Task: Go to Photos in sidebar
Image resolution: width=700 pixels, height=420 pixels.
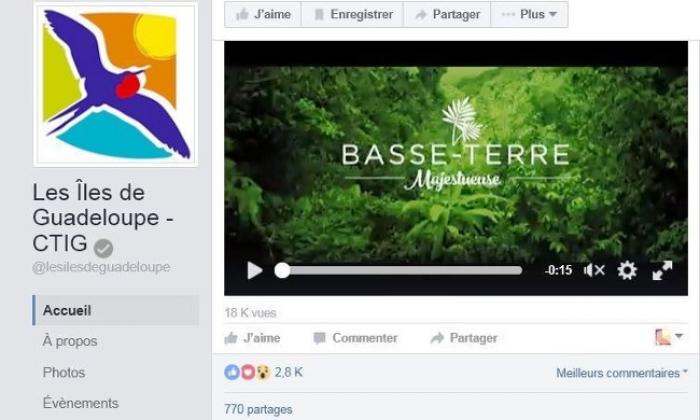Action: pyautogui.click(x=64, y=372)
